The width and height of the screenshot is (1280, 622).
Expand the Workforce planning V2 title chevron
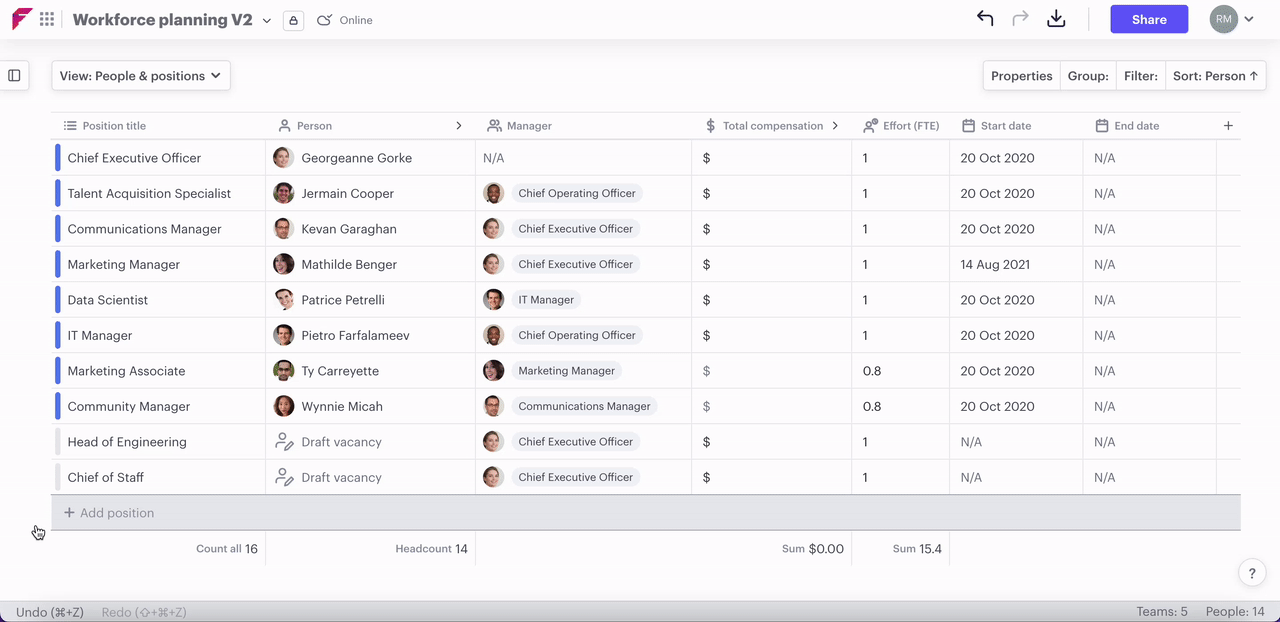pyautogui.click(x=267, y=20)
